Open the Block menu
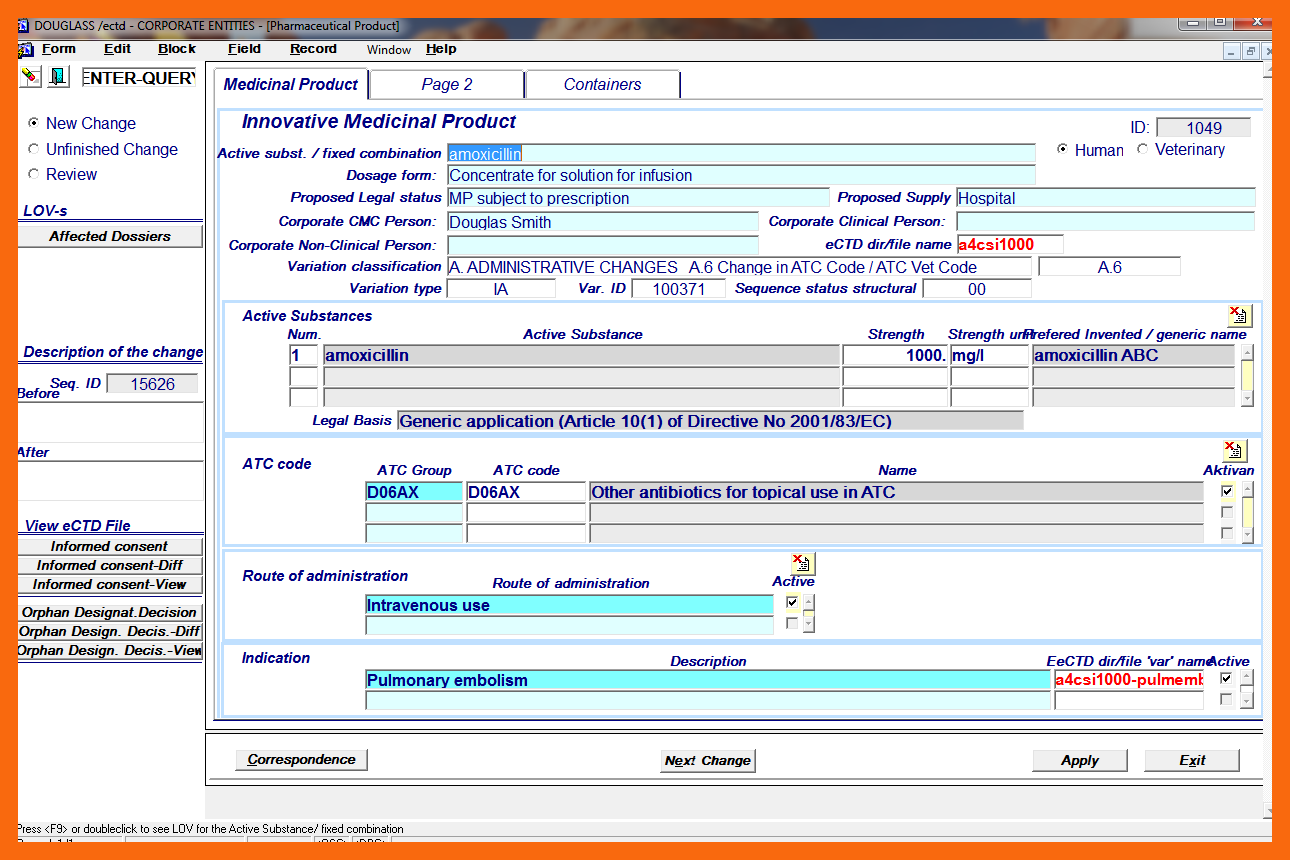The image size is (1290, 860). tap(177, 49)
